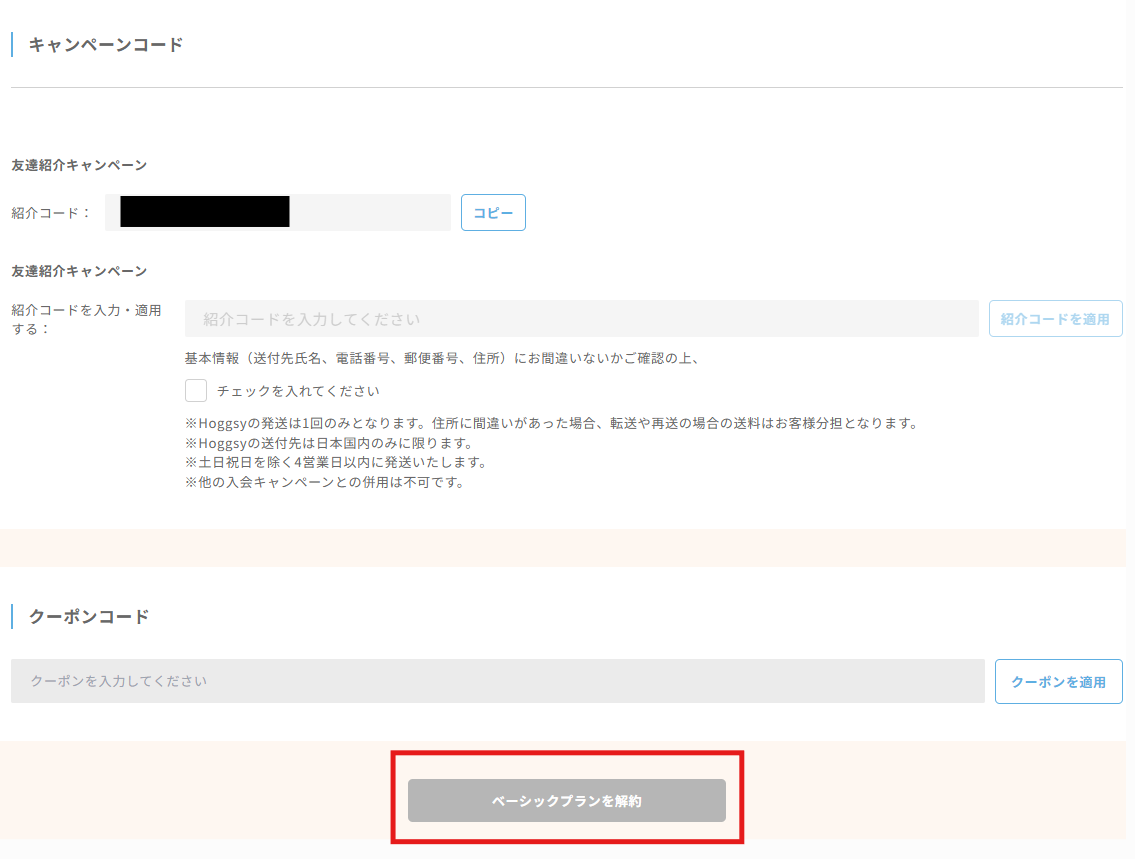Apply coupon with クーポンを適用 button

pyautogui.click(x=1058, y=682)
